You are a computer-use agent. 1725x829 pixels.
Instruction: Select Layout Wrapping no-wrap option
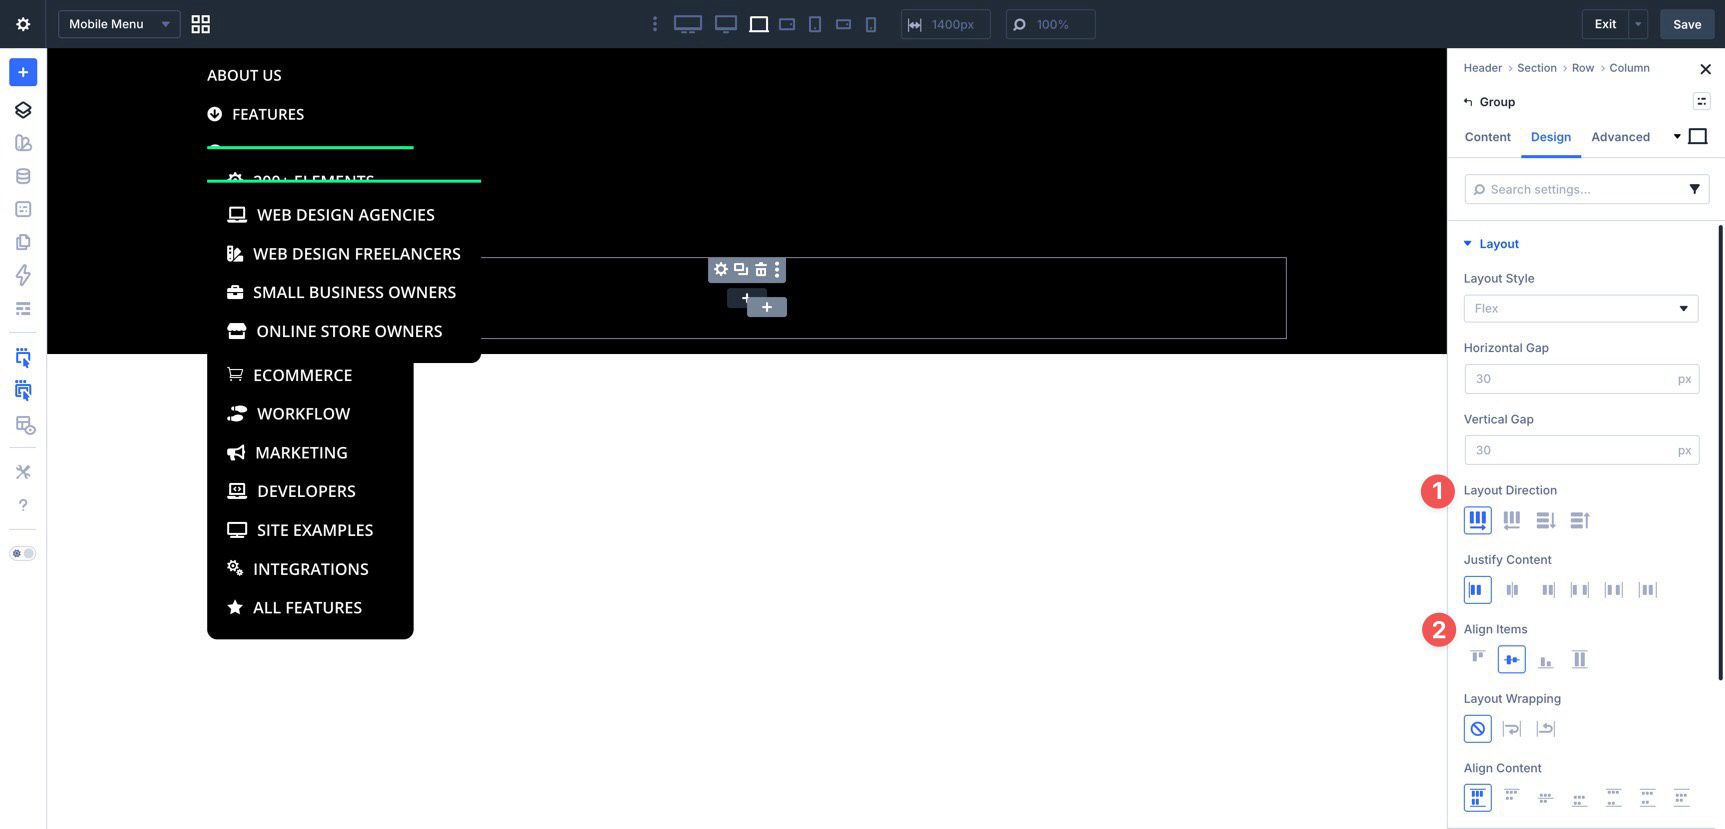click(x=1477, y=729)
